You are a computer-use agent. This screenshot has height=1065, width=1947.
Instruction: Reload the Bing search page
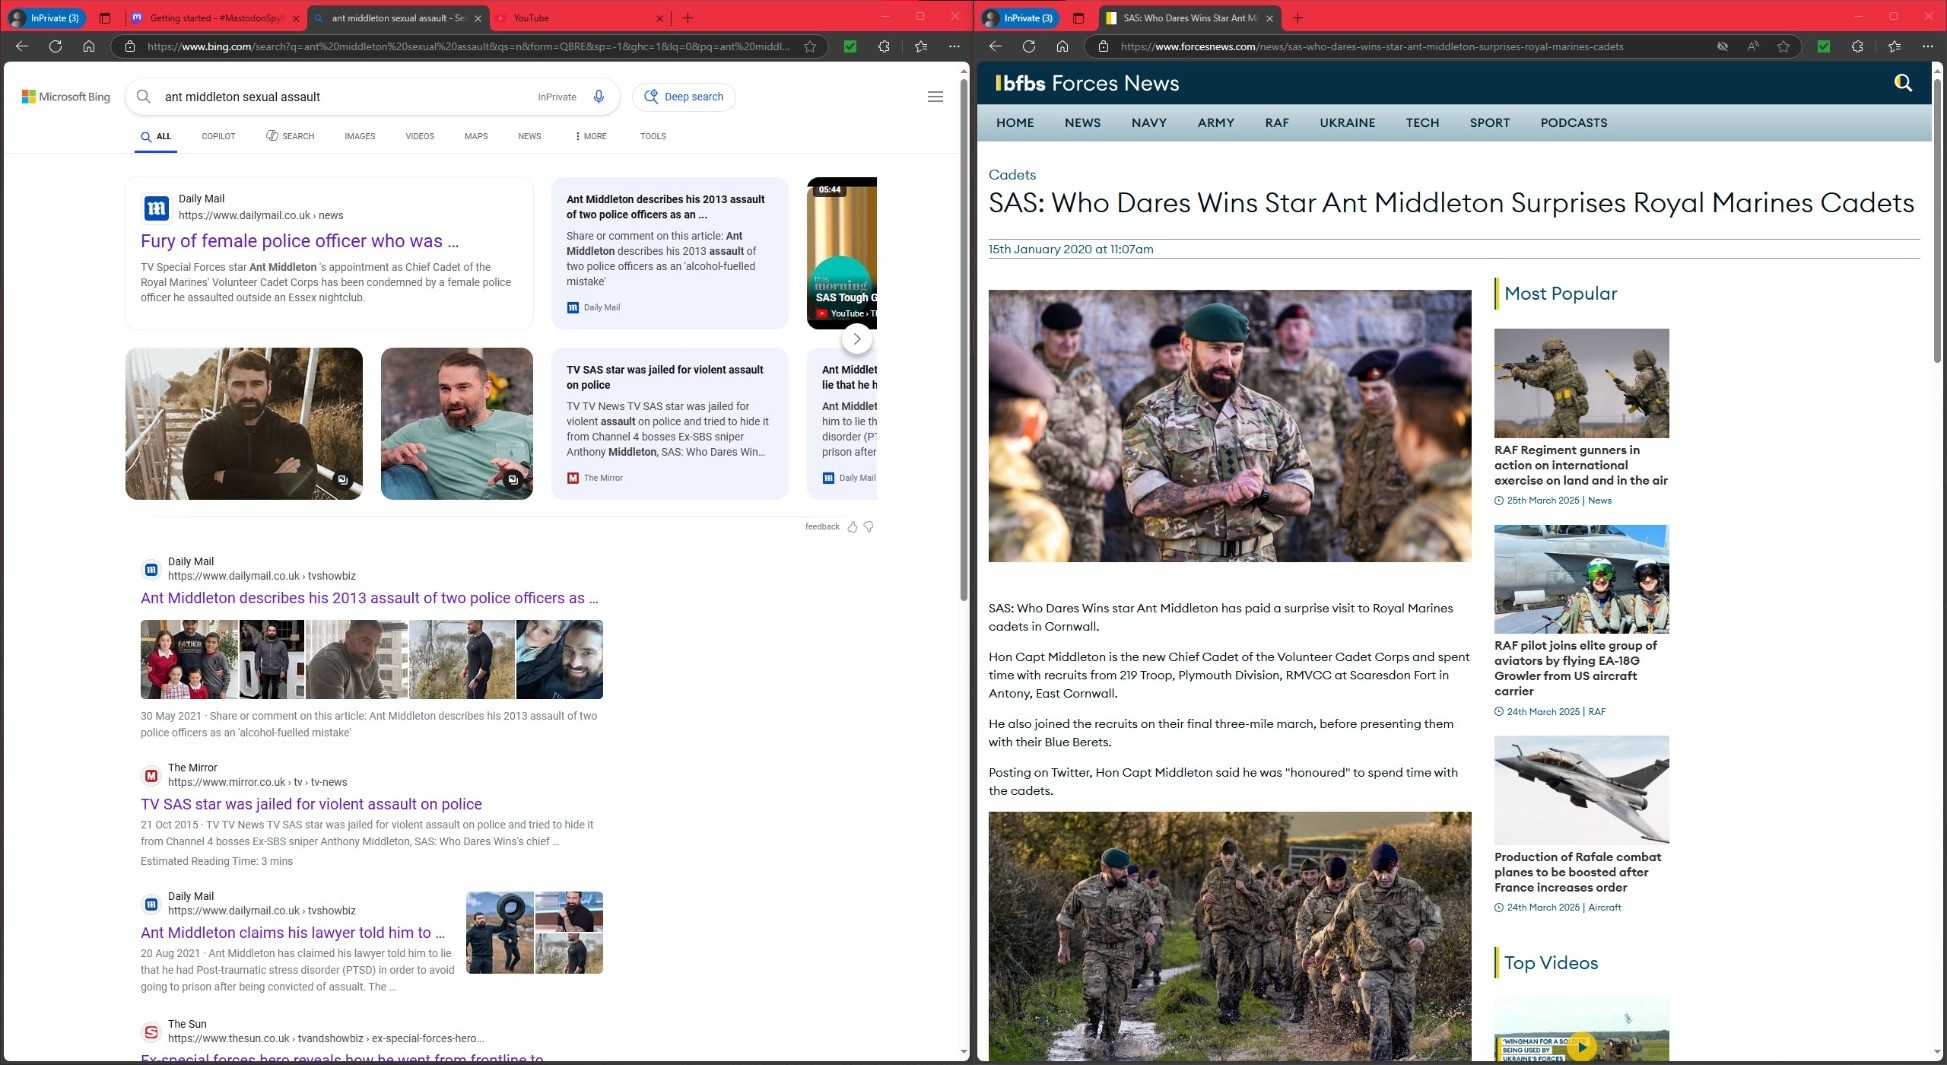[x=55, y=46]
